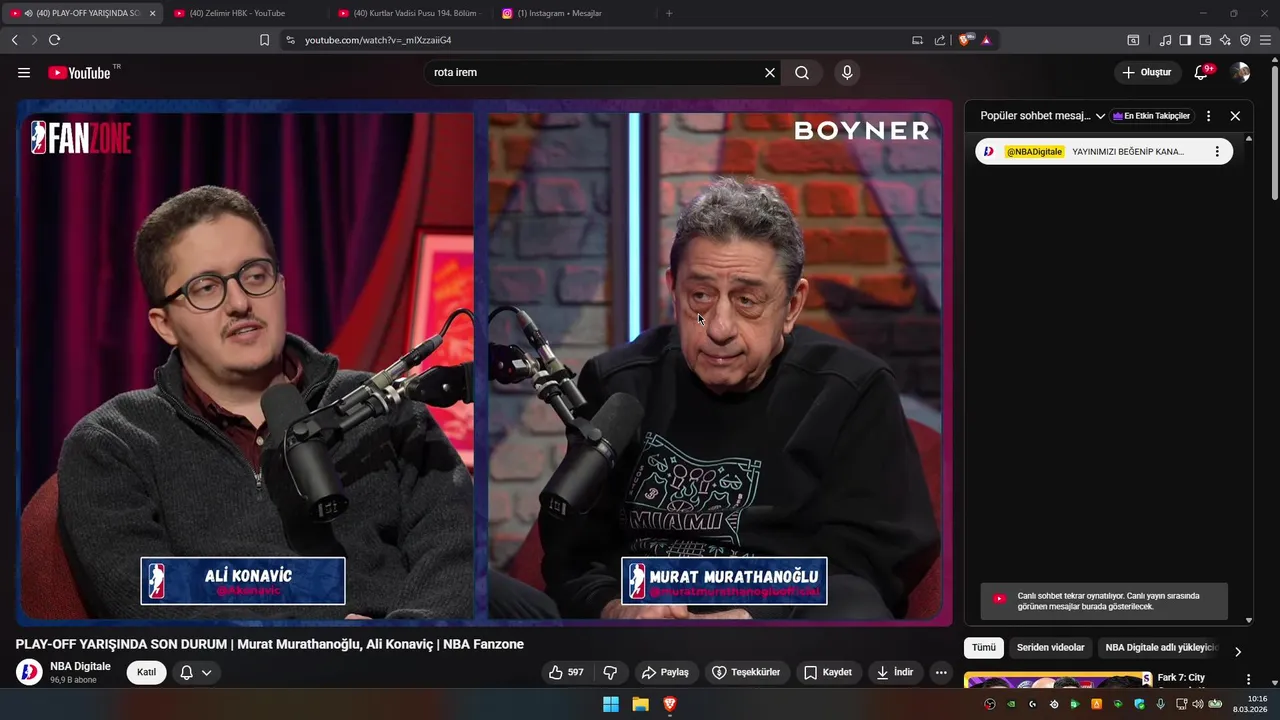The height and width of the screenshot is (720, 1280).
Task: Share this page from address bar
Action: tap(940, 40)
